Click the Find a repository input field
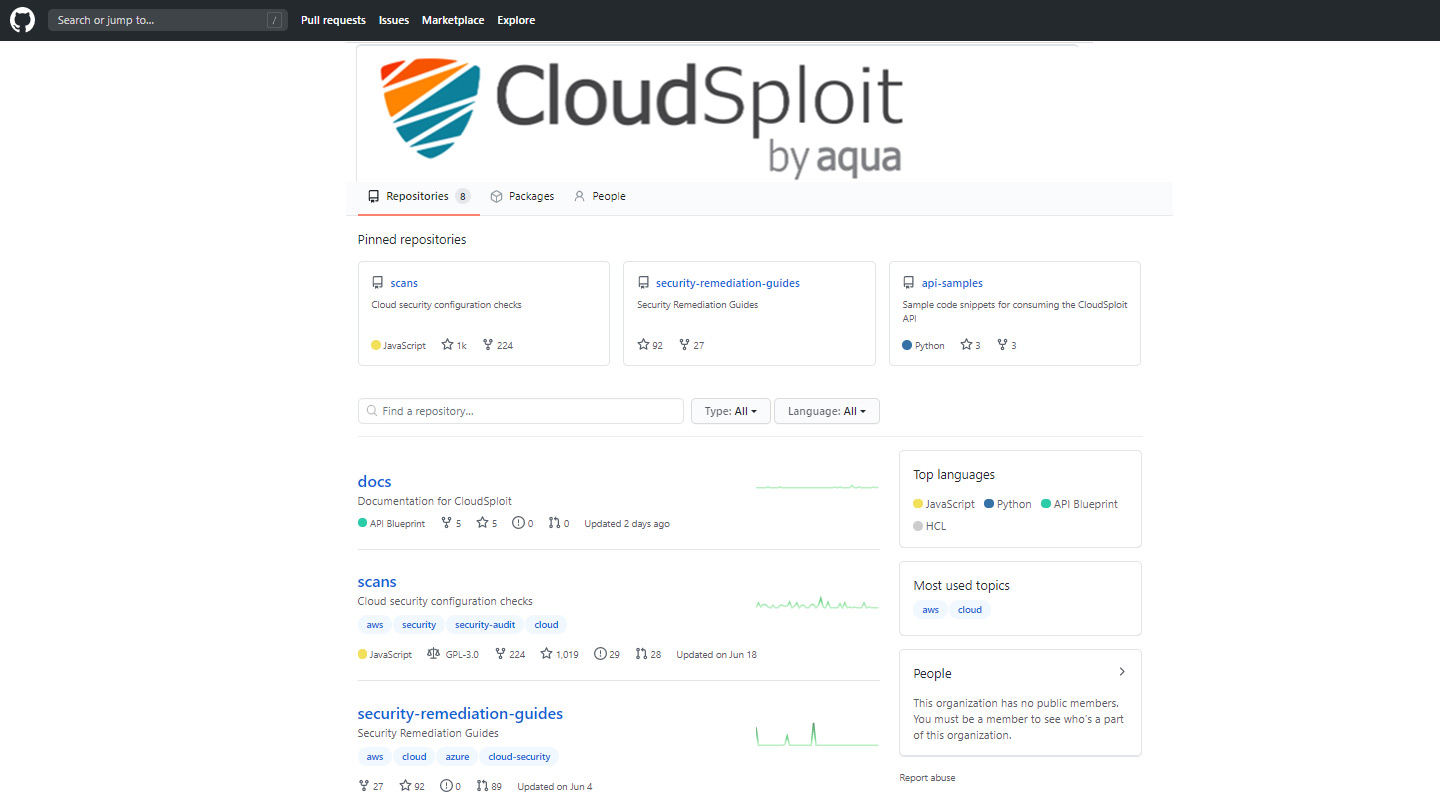The width and height of the screenshot is (1440, 810). (520, 410)
